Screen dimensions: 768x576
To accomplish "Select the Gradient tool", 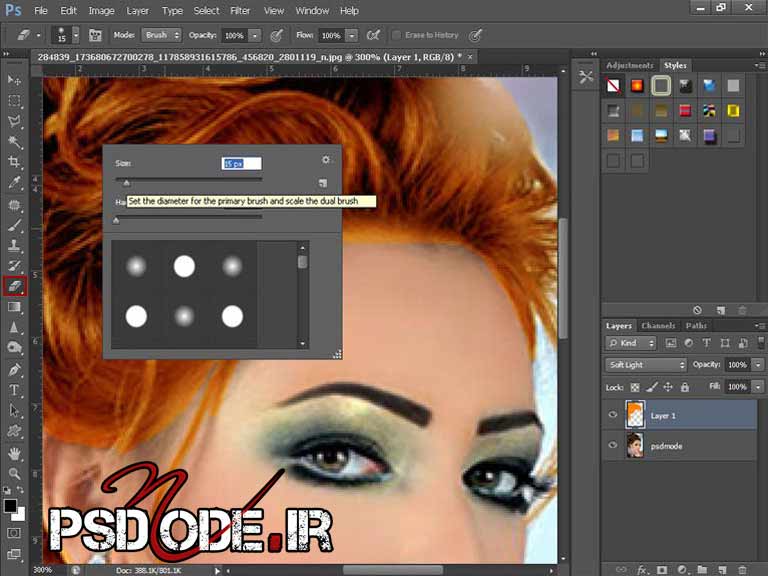I will [x=14, y=307].
